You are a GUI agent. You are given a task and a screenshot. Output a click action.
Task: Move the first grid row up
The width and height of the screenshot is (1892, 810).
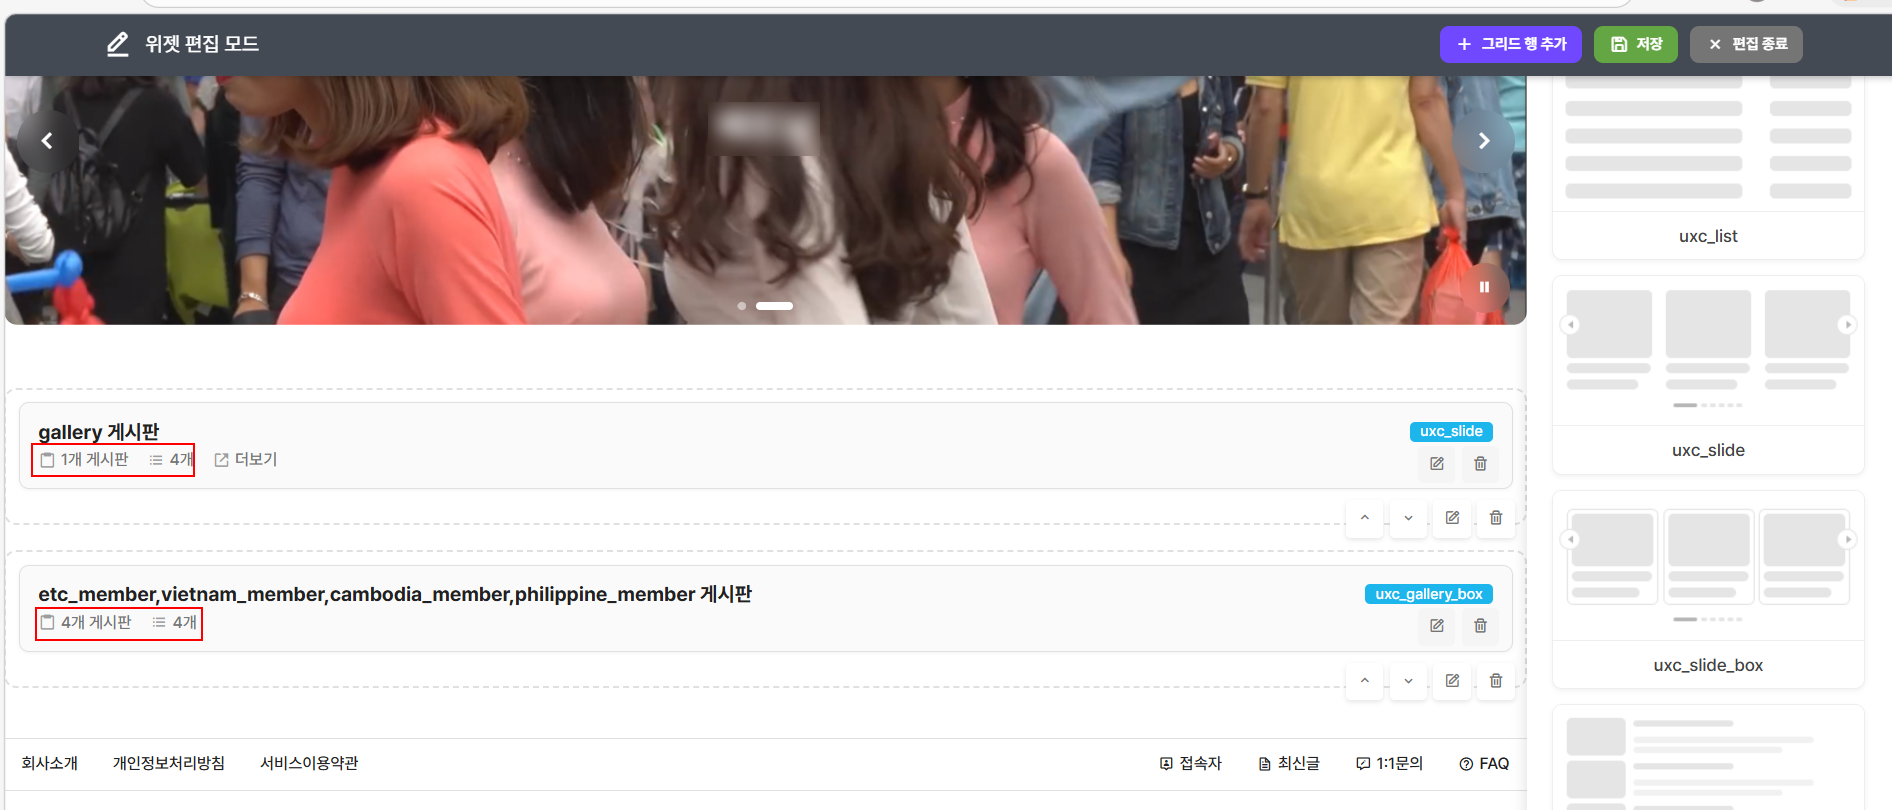(1365, 518)
